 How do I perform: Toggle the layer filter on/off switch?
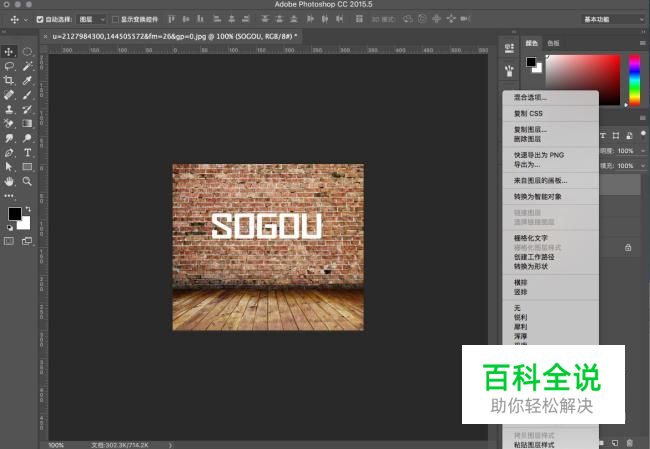point(643,134)
